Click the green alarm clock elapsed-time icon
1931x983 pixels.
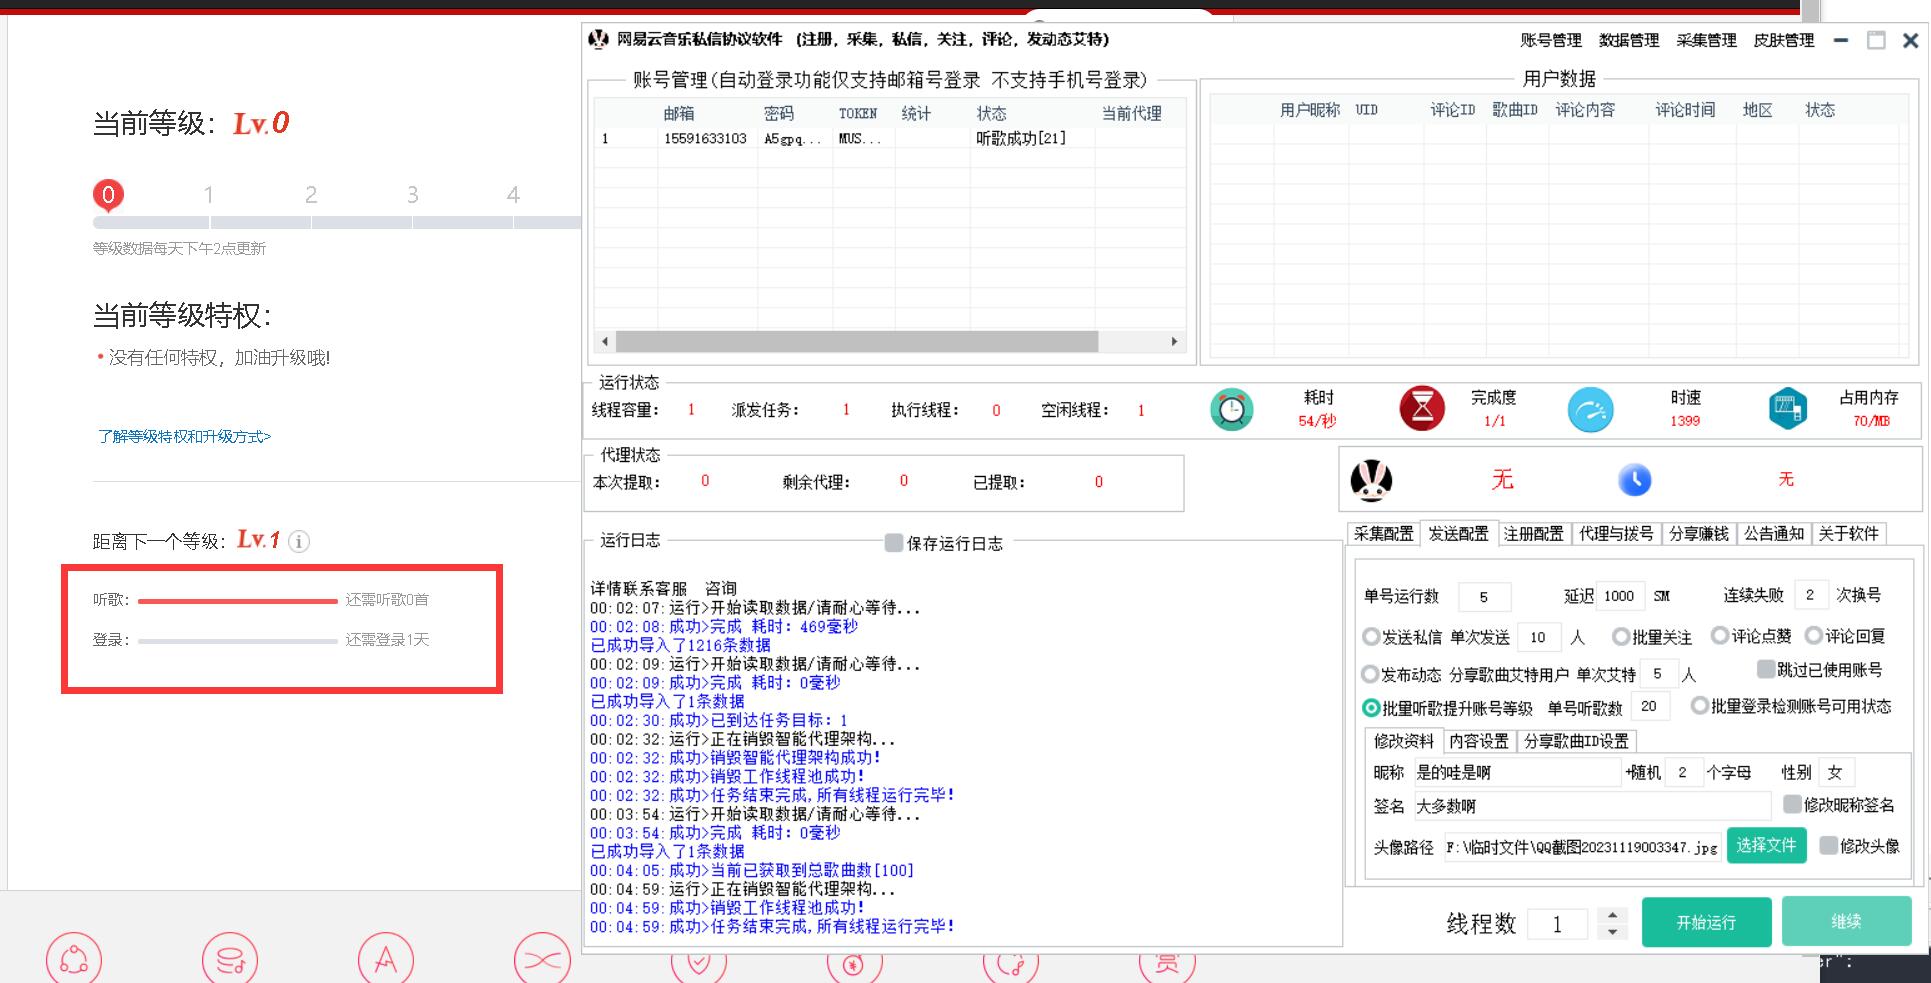pyautogui.click(x=1231, y=410)
